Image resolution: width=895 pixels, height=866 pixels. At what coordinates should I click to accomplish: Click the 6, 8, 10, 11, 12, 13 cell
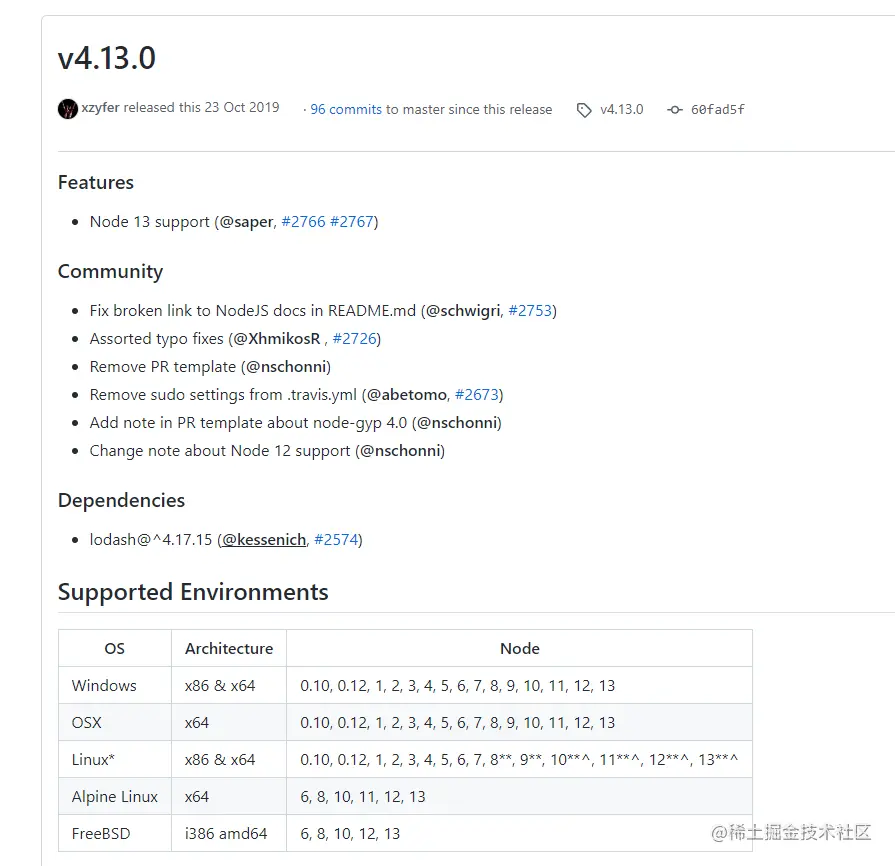coord(519,796)
